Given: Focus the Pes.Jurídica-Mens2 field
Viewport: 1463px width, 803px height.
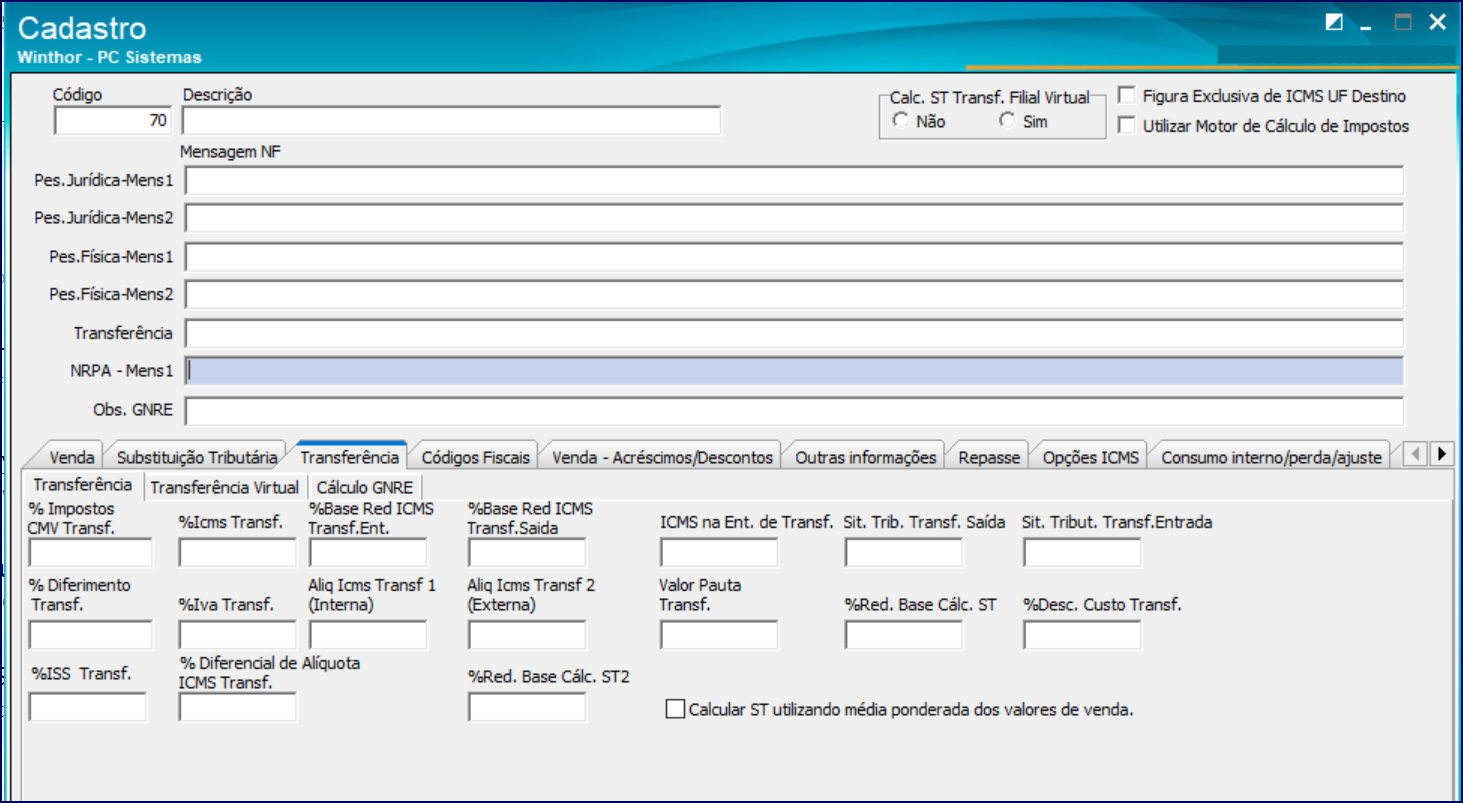Looking at the screenshot, I should click(794, 218).
